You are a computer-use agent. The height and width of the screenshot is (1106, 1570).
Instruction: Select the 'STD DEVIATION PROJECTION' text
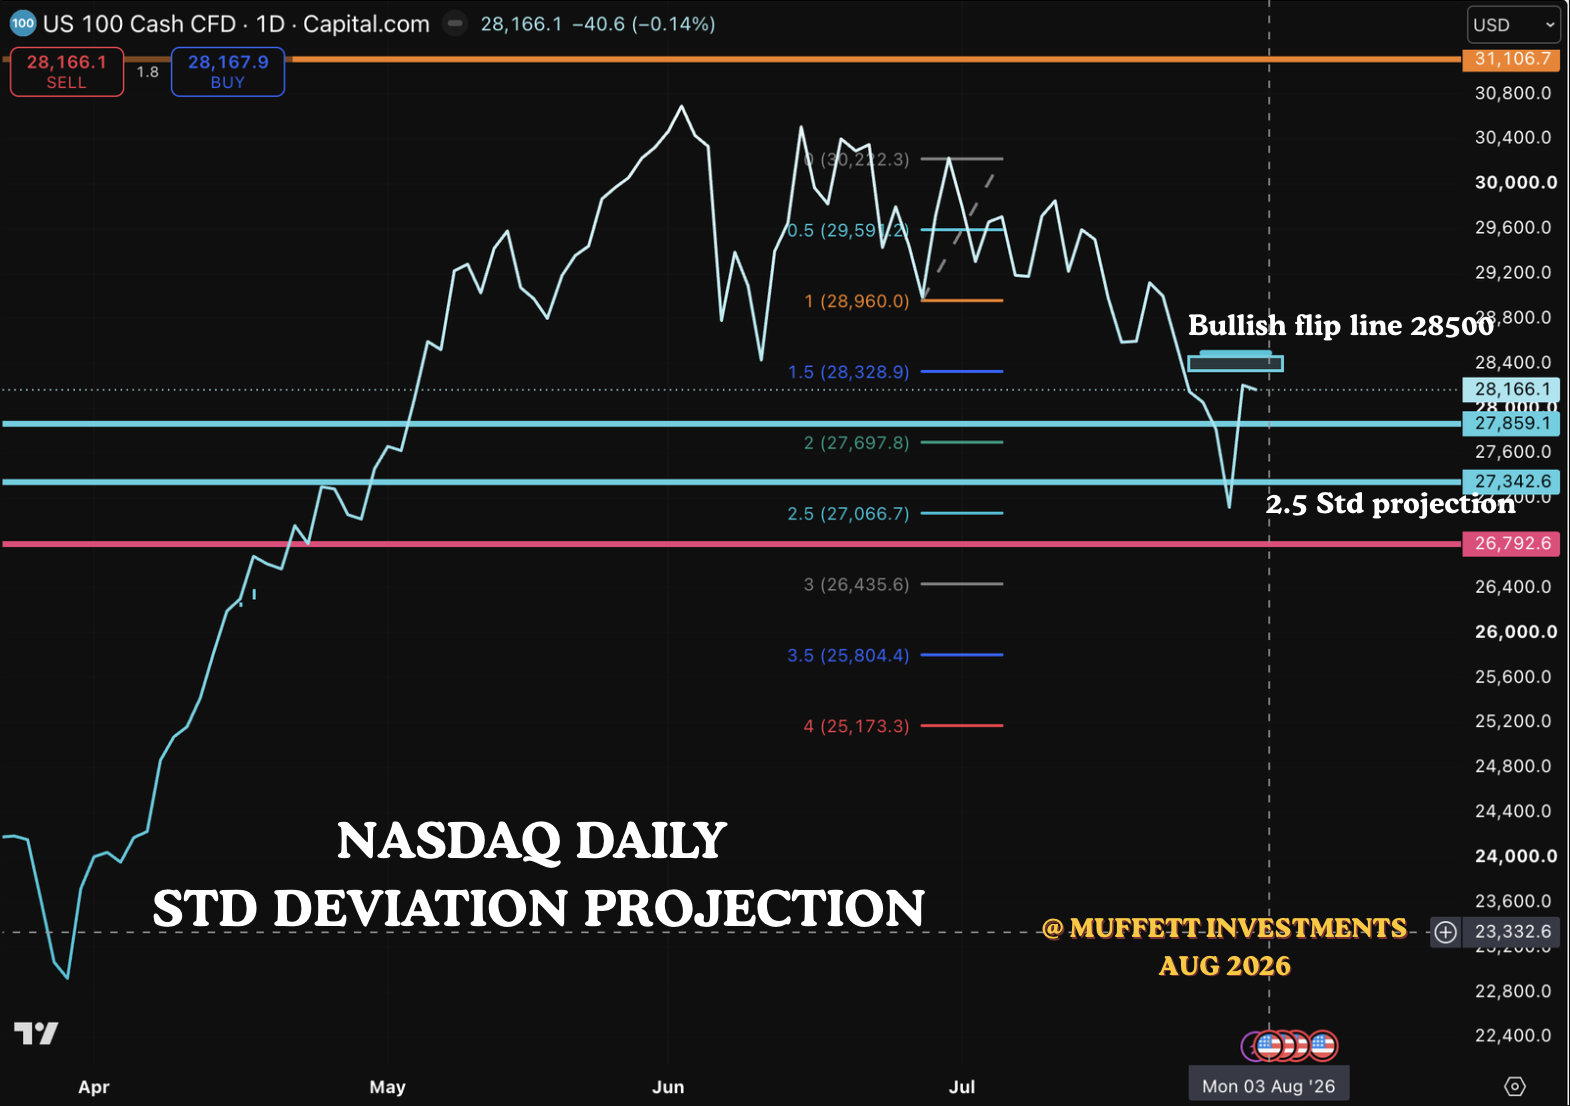[539, 909]
